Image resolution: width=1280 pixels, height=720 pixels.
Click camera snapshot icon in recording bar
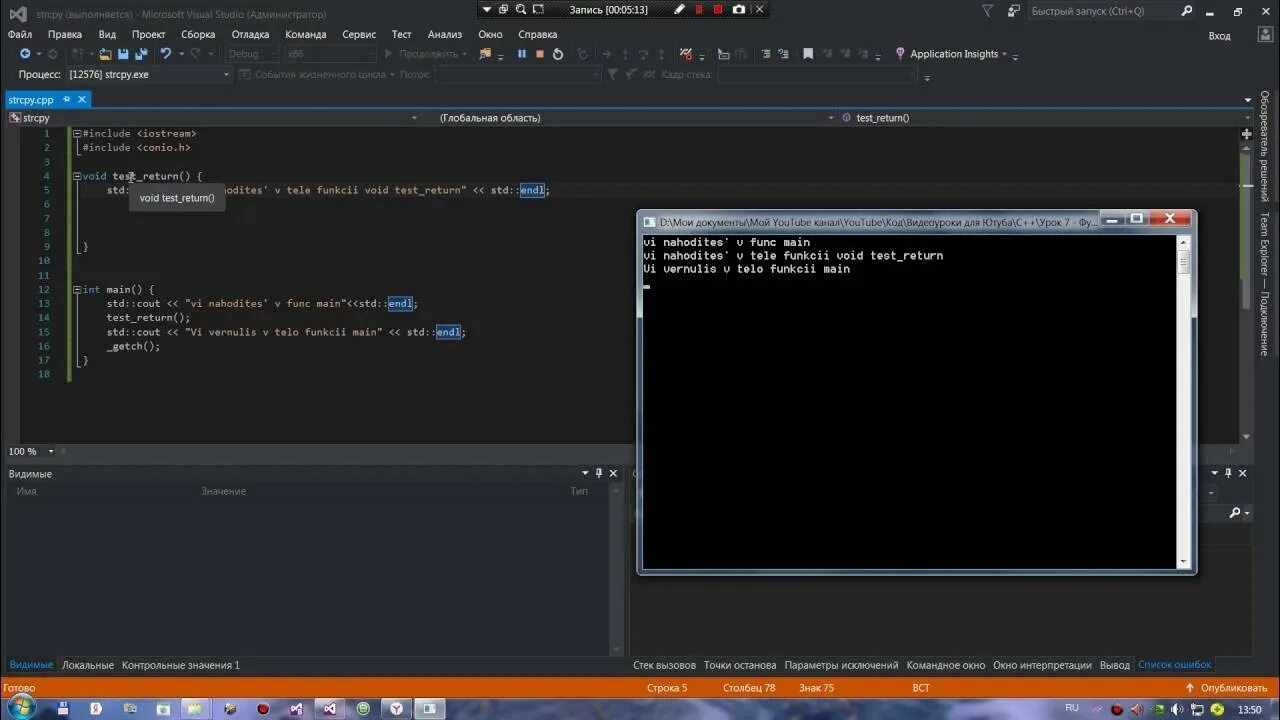(738, 9)
